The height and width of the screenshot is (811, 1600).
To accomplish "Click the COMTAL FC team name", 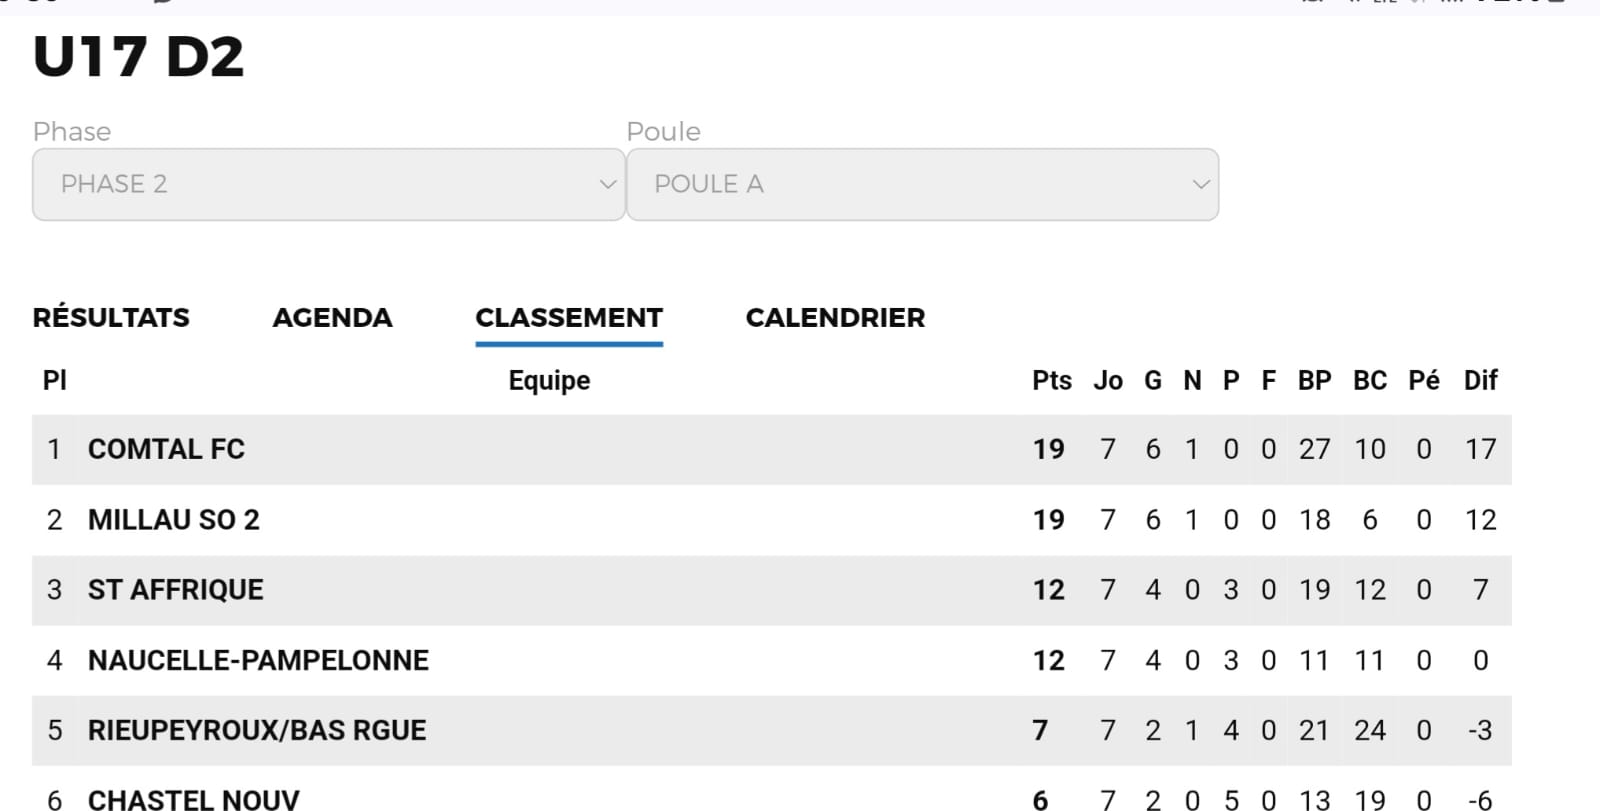I will click(166, 450).
